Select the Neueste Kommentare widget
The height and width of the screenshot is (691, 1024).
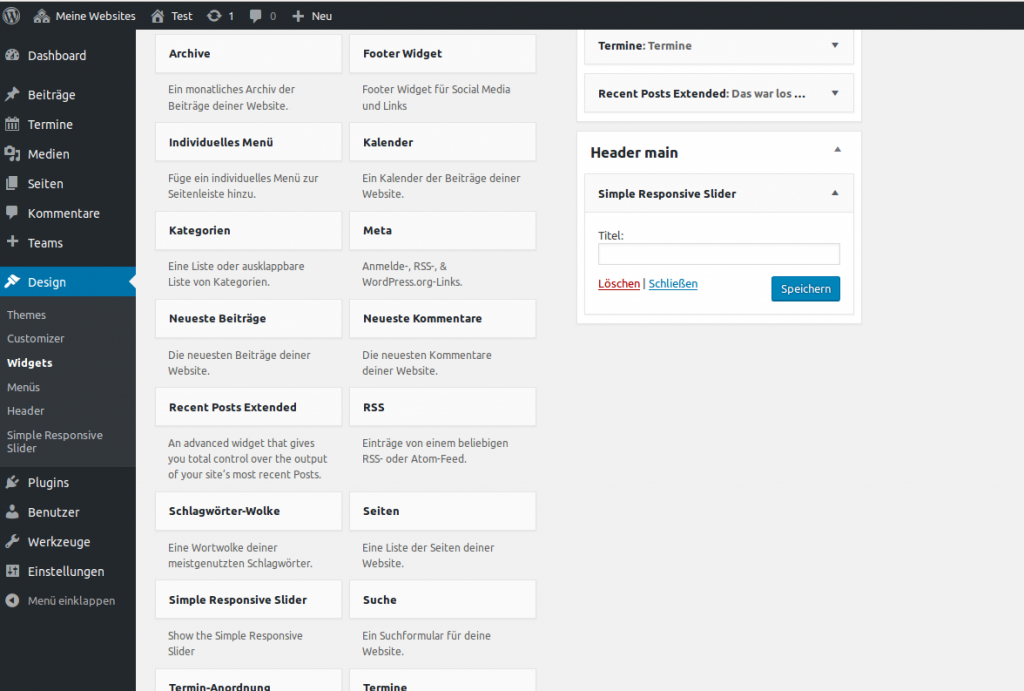point(443,319)
